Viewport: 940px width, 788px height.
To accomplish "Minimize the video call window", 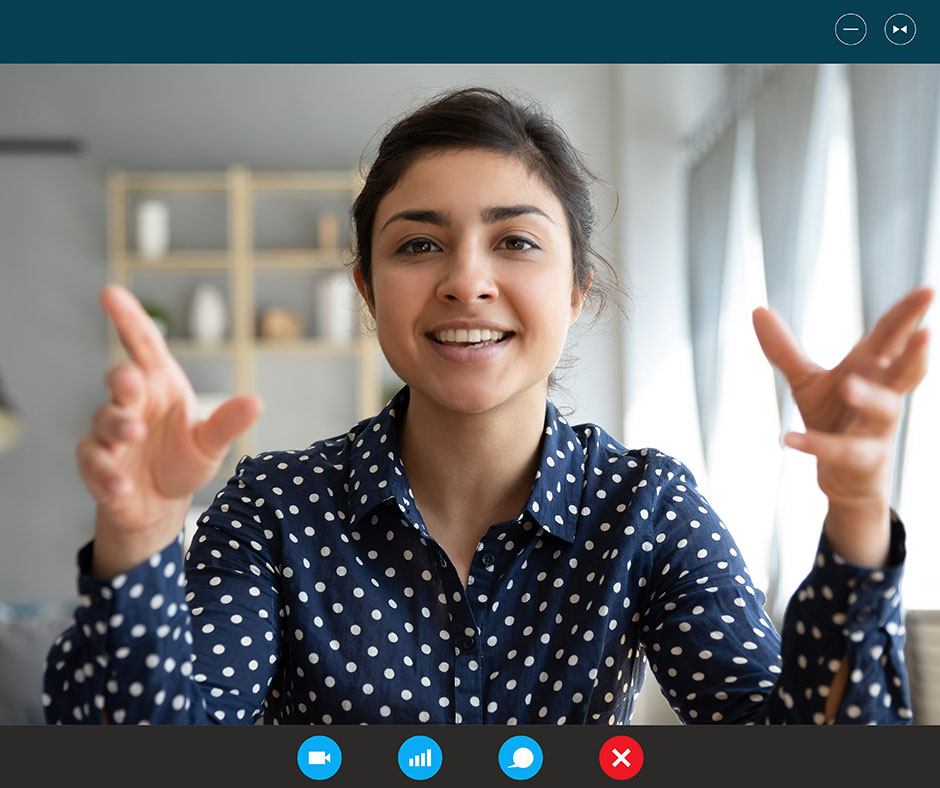I will click(x=851, y=29).
